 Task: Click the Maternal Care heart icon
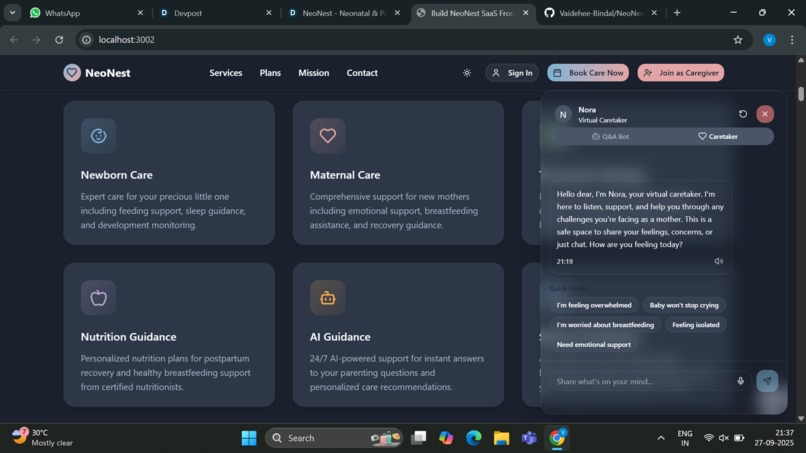coord(327,136)
